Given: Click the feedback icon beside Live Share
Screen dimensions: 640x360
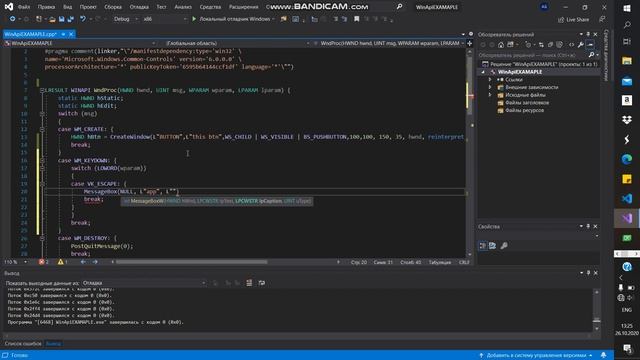Looking at the screenshot, I should (602, 19).
